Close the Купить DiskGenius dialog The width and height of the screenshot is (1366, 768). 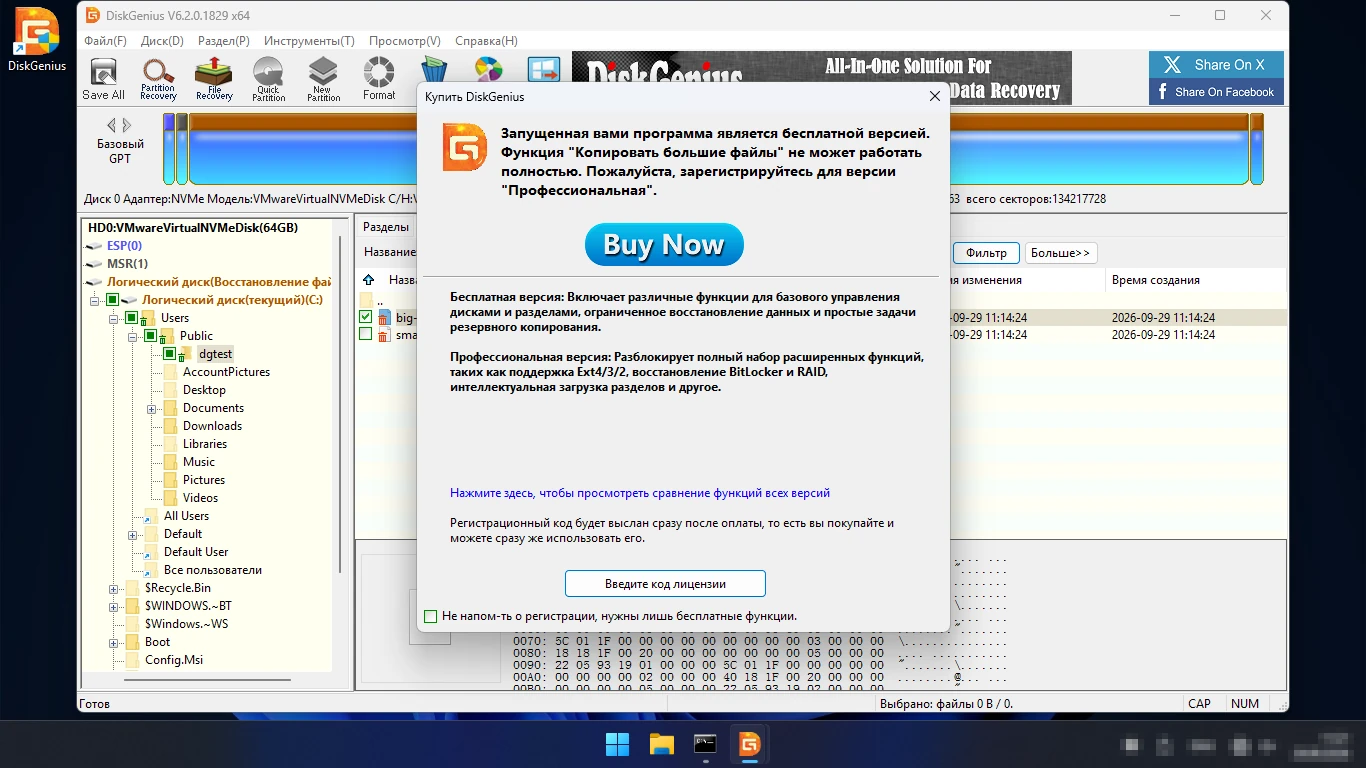click(935, 97)
